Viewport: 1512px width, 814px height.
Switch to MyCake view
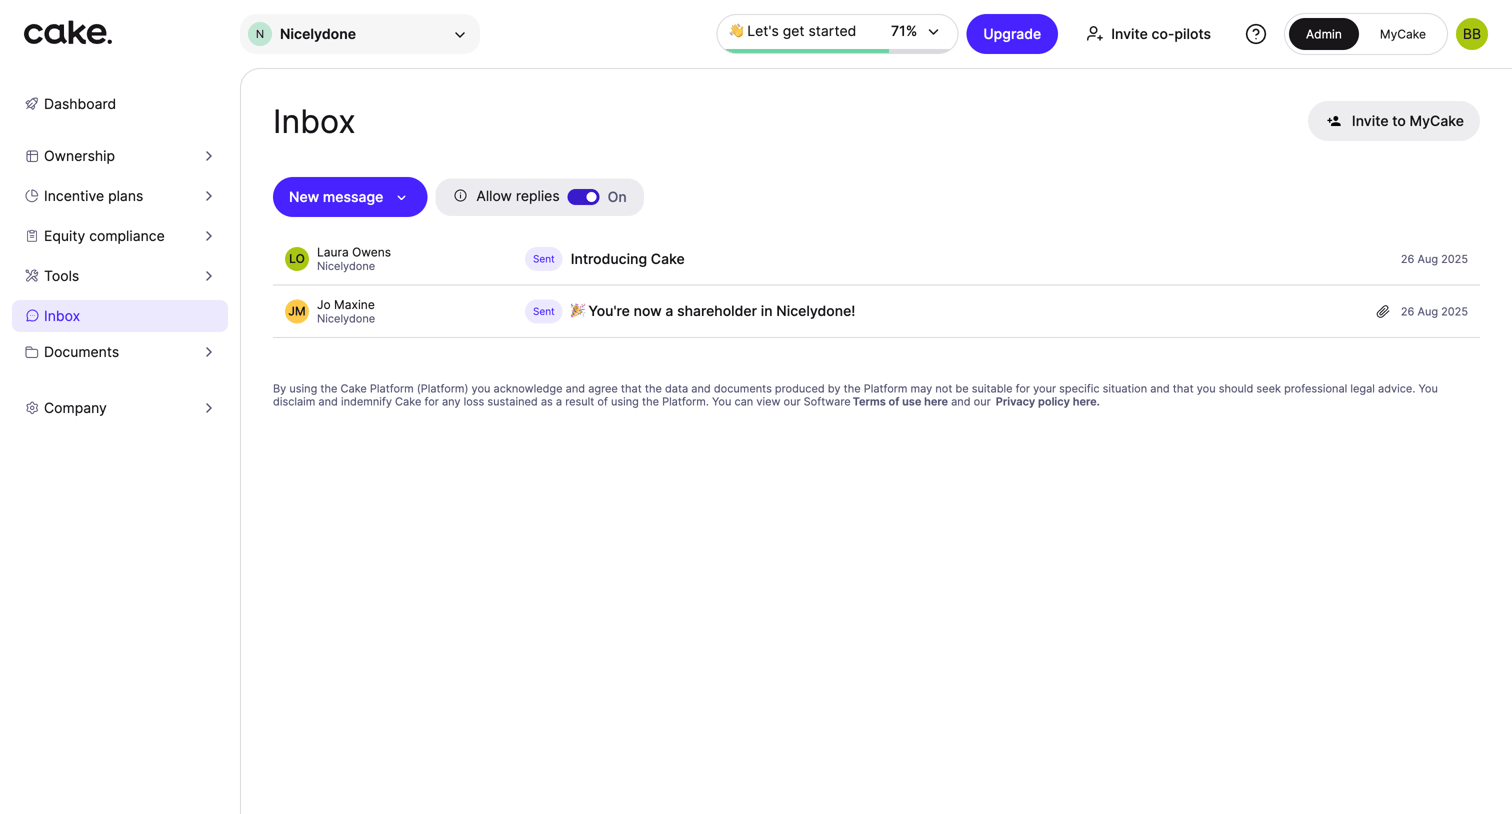click(x=1402, y=34)
